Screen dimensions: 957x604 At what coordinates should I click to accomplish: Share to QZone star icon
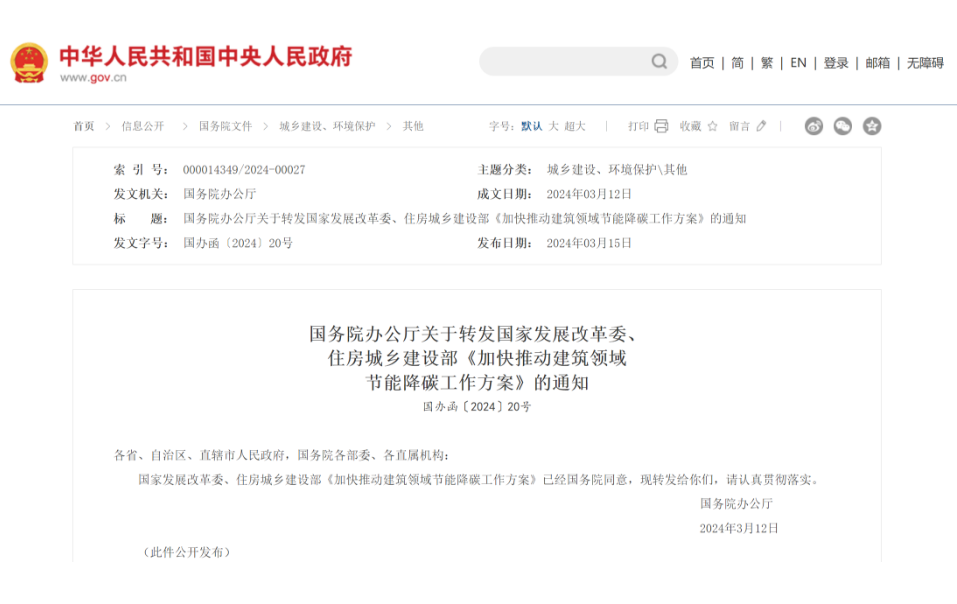(x=872, y=126)
